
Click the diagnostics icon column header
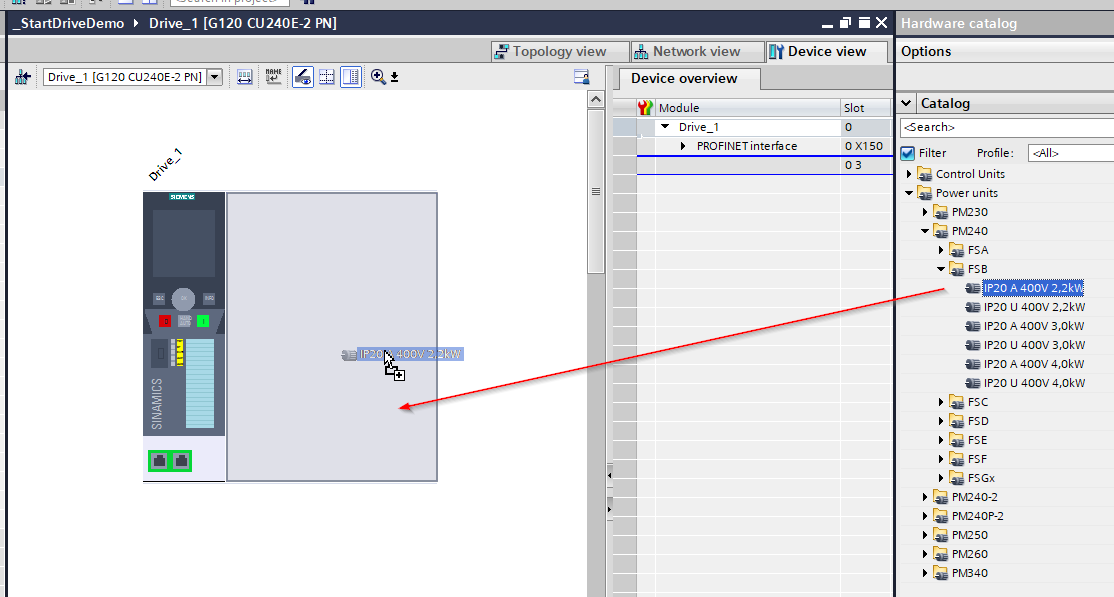pos(645,108)
